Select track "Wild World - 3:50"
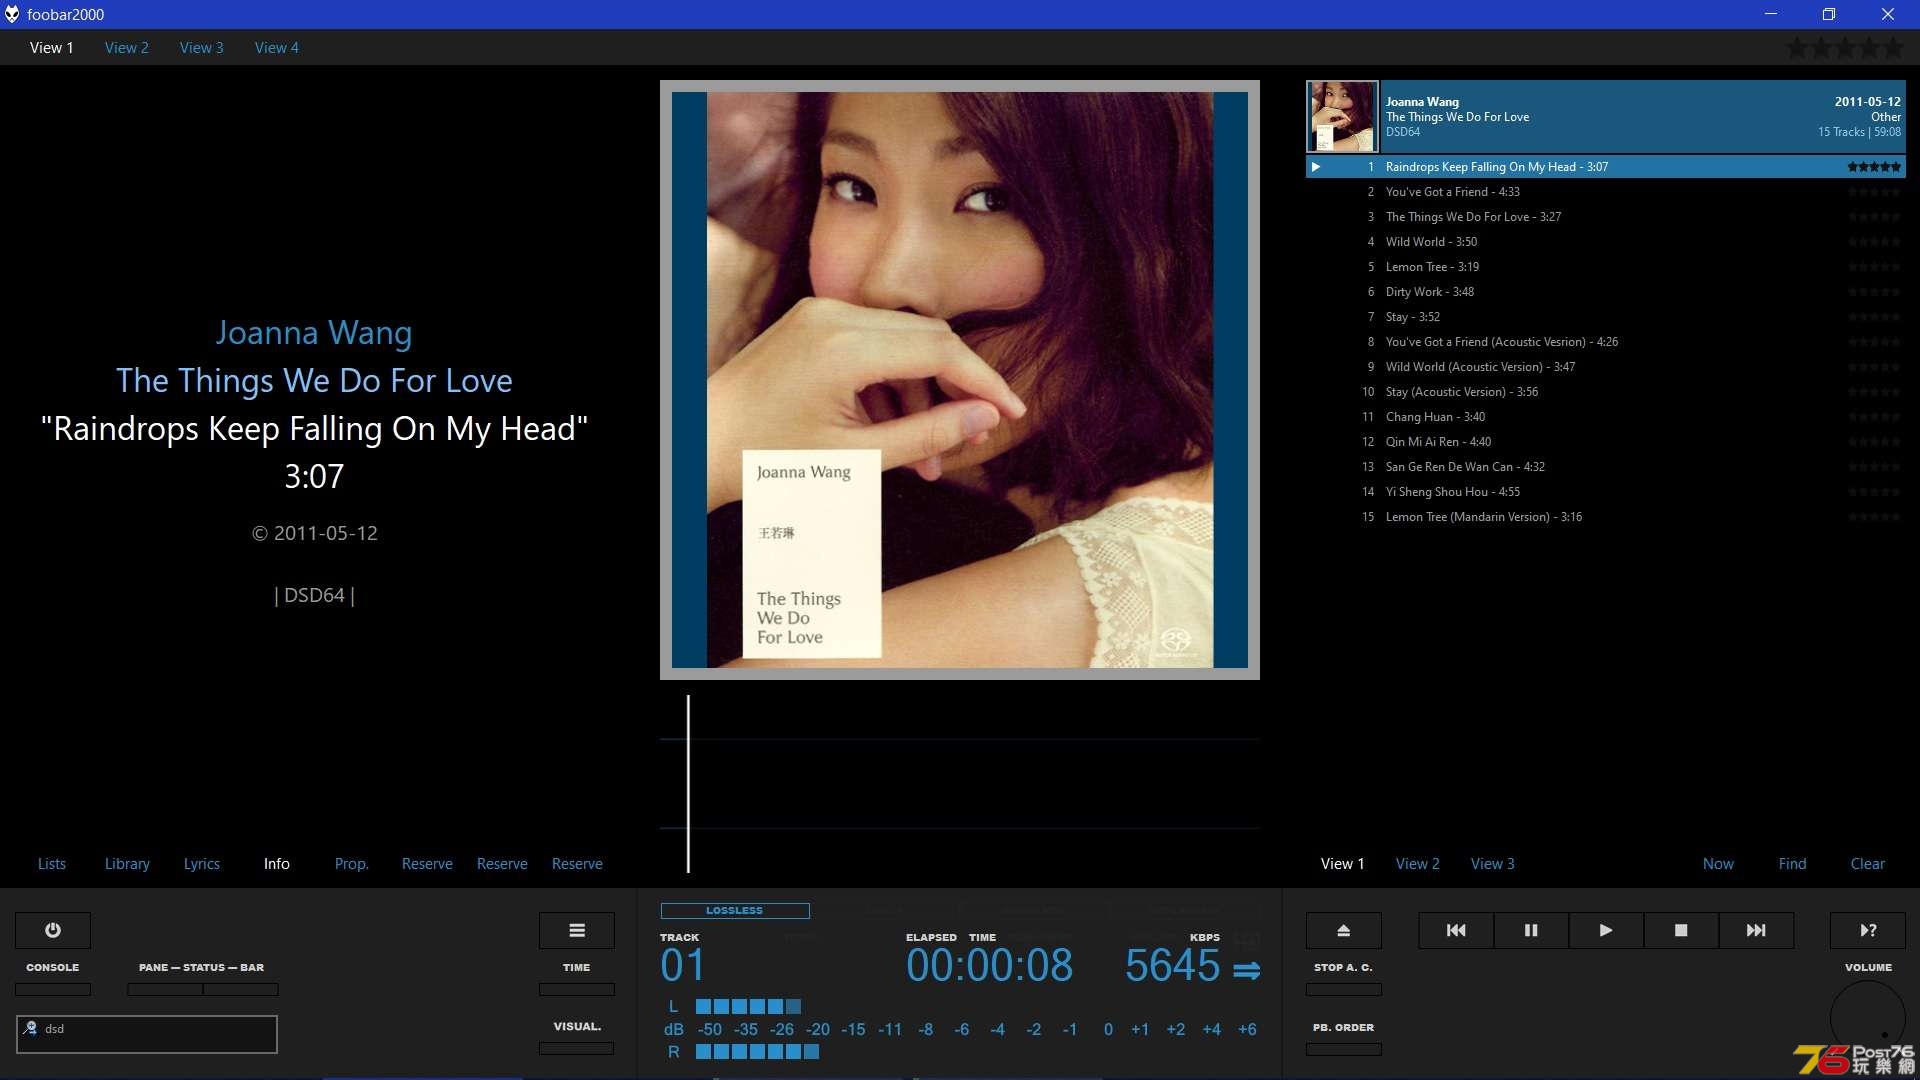 coord(1605,242)
